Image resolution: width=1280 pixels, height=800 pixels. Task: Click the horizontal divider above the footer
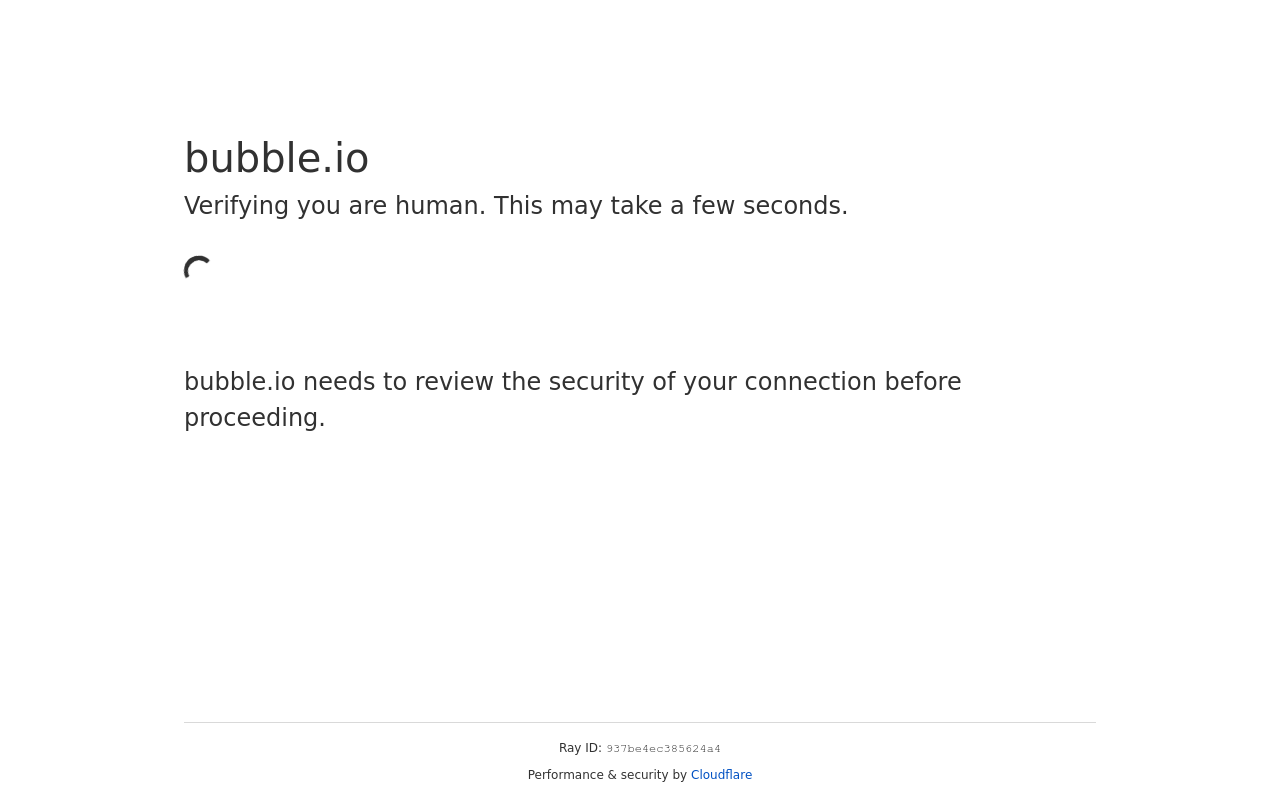pos(640,722)
